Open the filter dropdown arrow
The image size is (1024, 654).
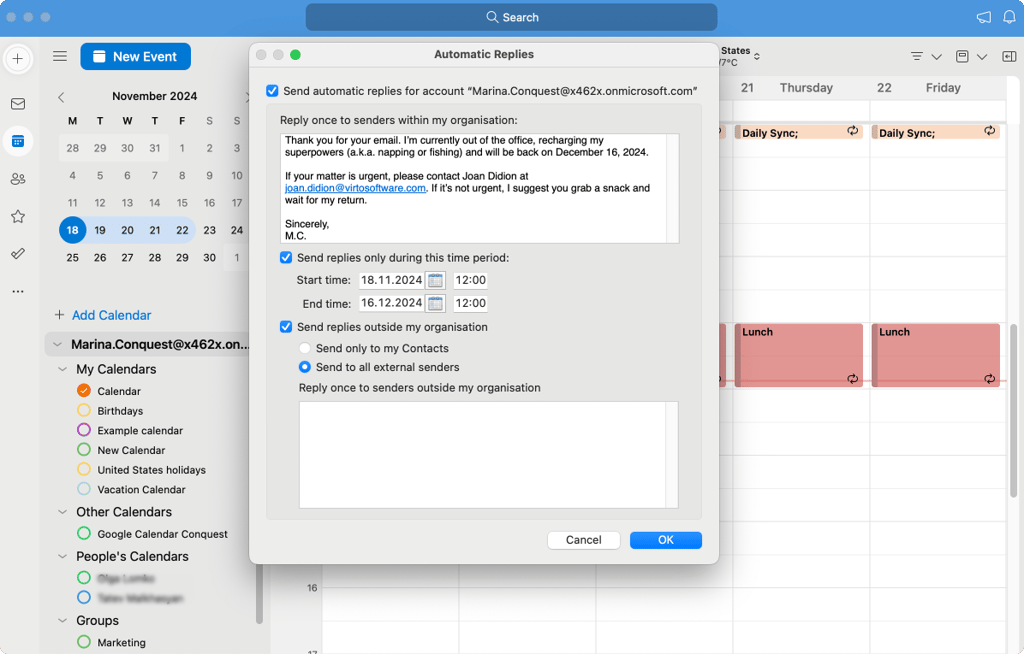pyautogui.click(x=936, y=57)
